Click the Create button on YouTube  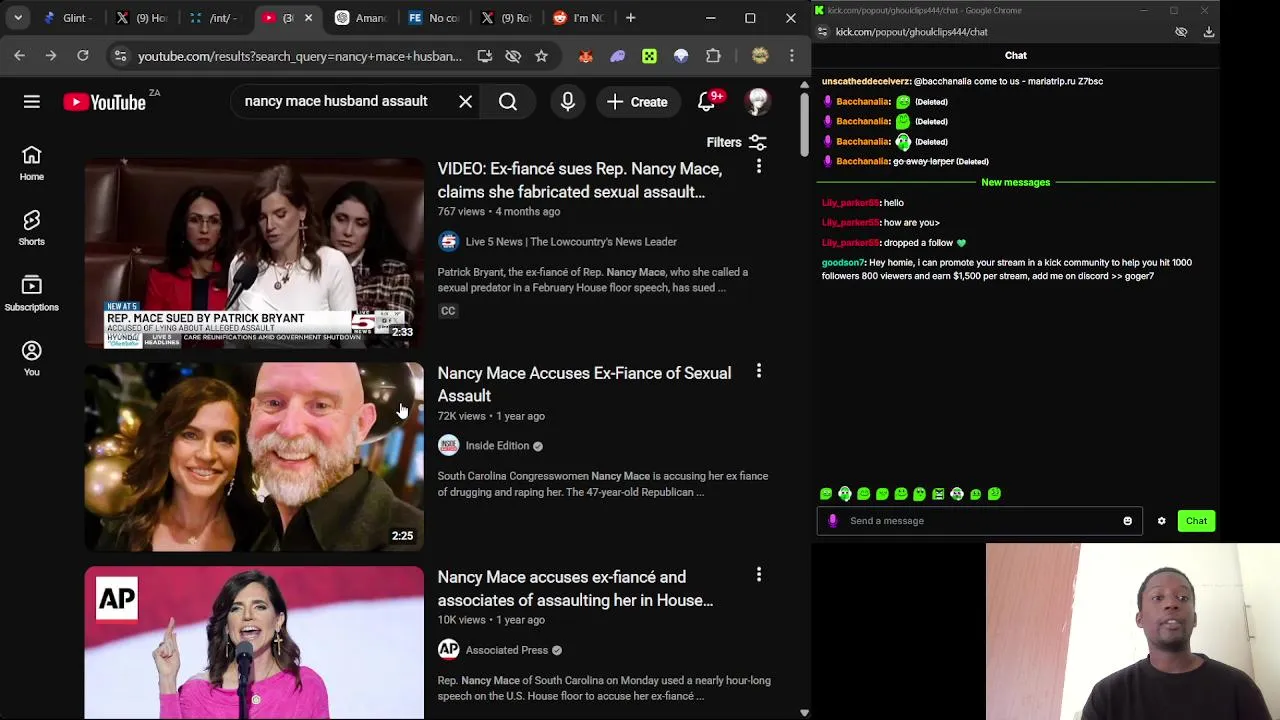click(x=637, y=102)
